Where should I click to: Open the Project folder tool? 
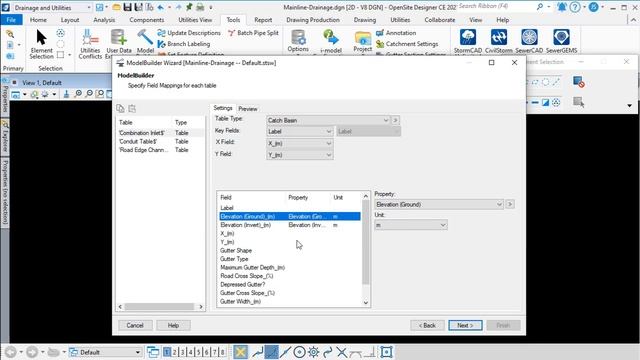(x=362, y=41)
